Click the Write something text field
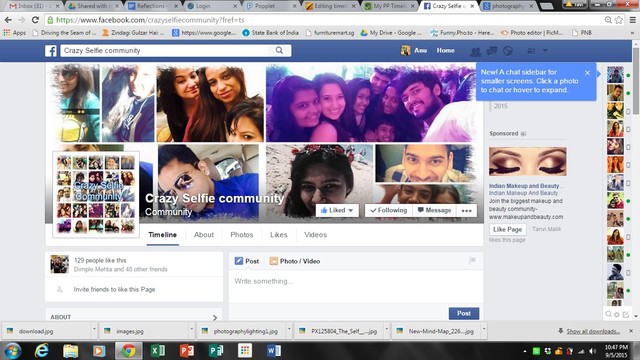The width and height of the screenshot is (640, 360). pyautogui.click(x=356, y=286)
